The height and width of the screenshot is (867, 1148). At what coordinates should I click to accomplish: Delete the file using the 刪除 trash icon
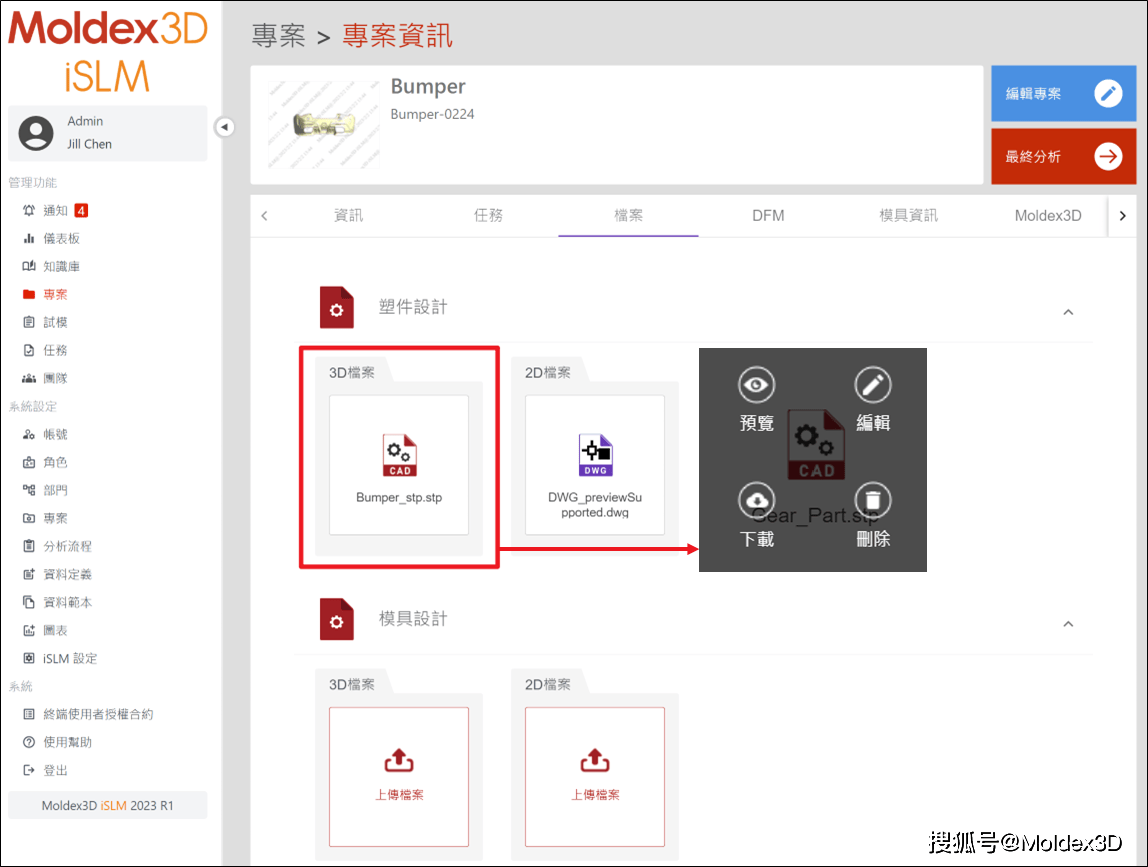[x=873, y=500]
